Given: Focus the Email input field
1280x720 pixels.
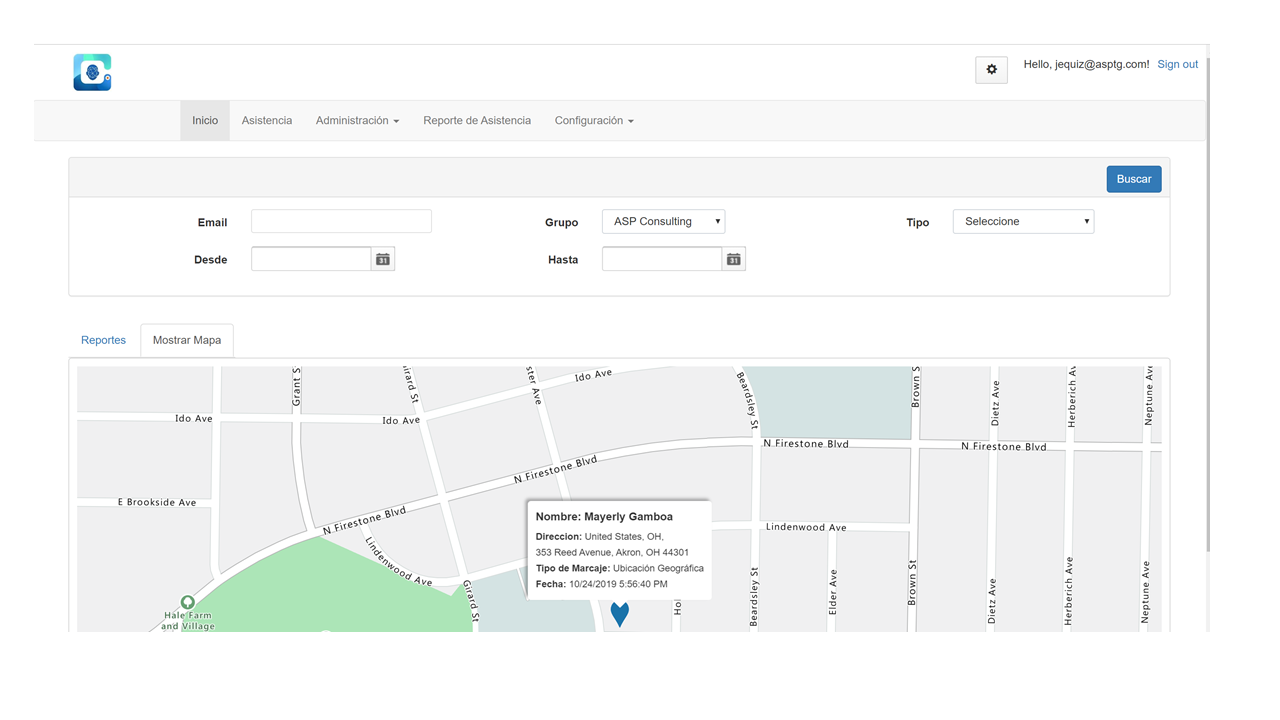Looking at the screenshot, I should (341, 221).
